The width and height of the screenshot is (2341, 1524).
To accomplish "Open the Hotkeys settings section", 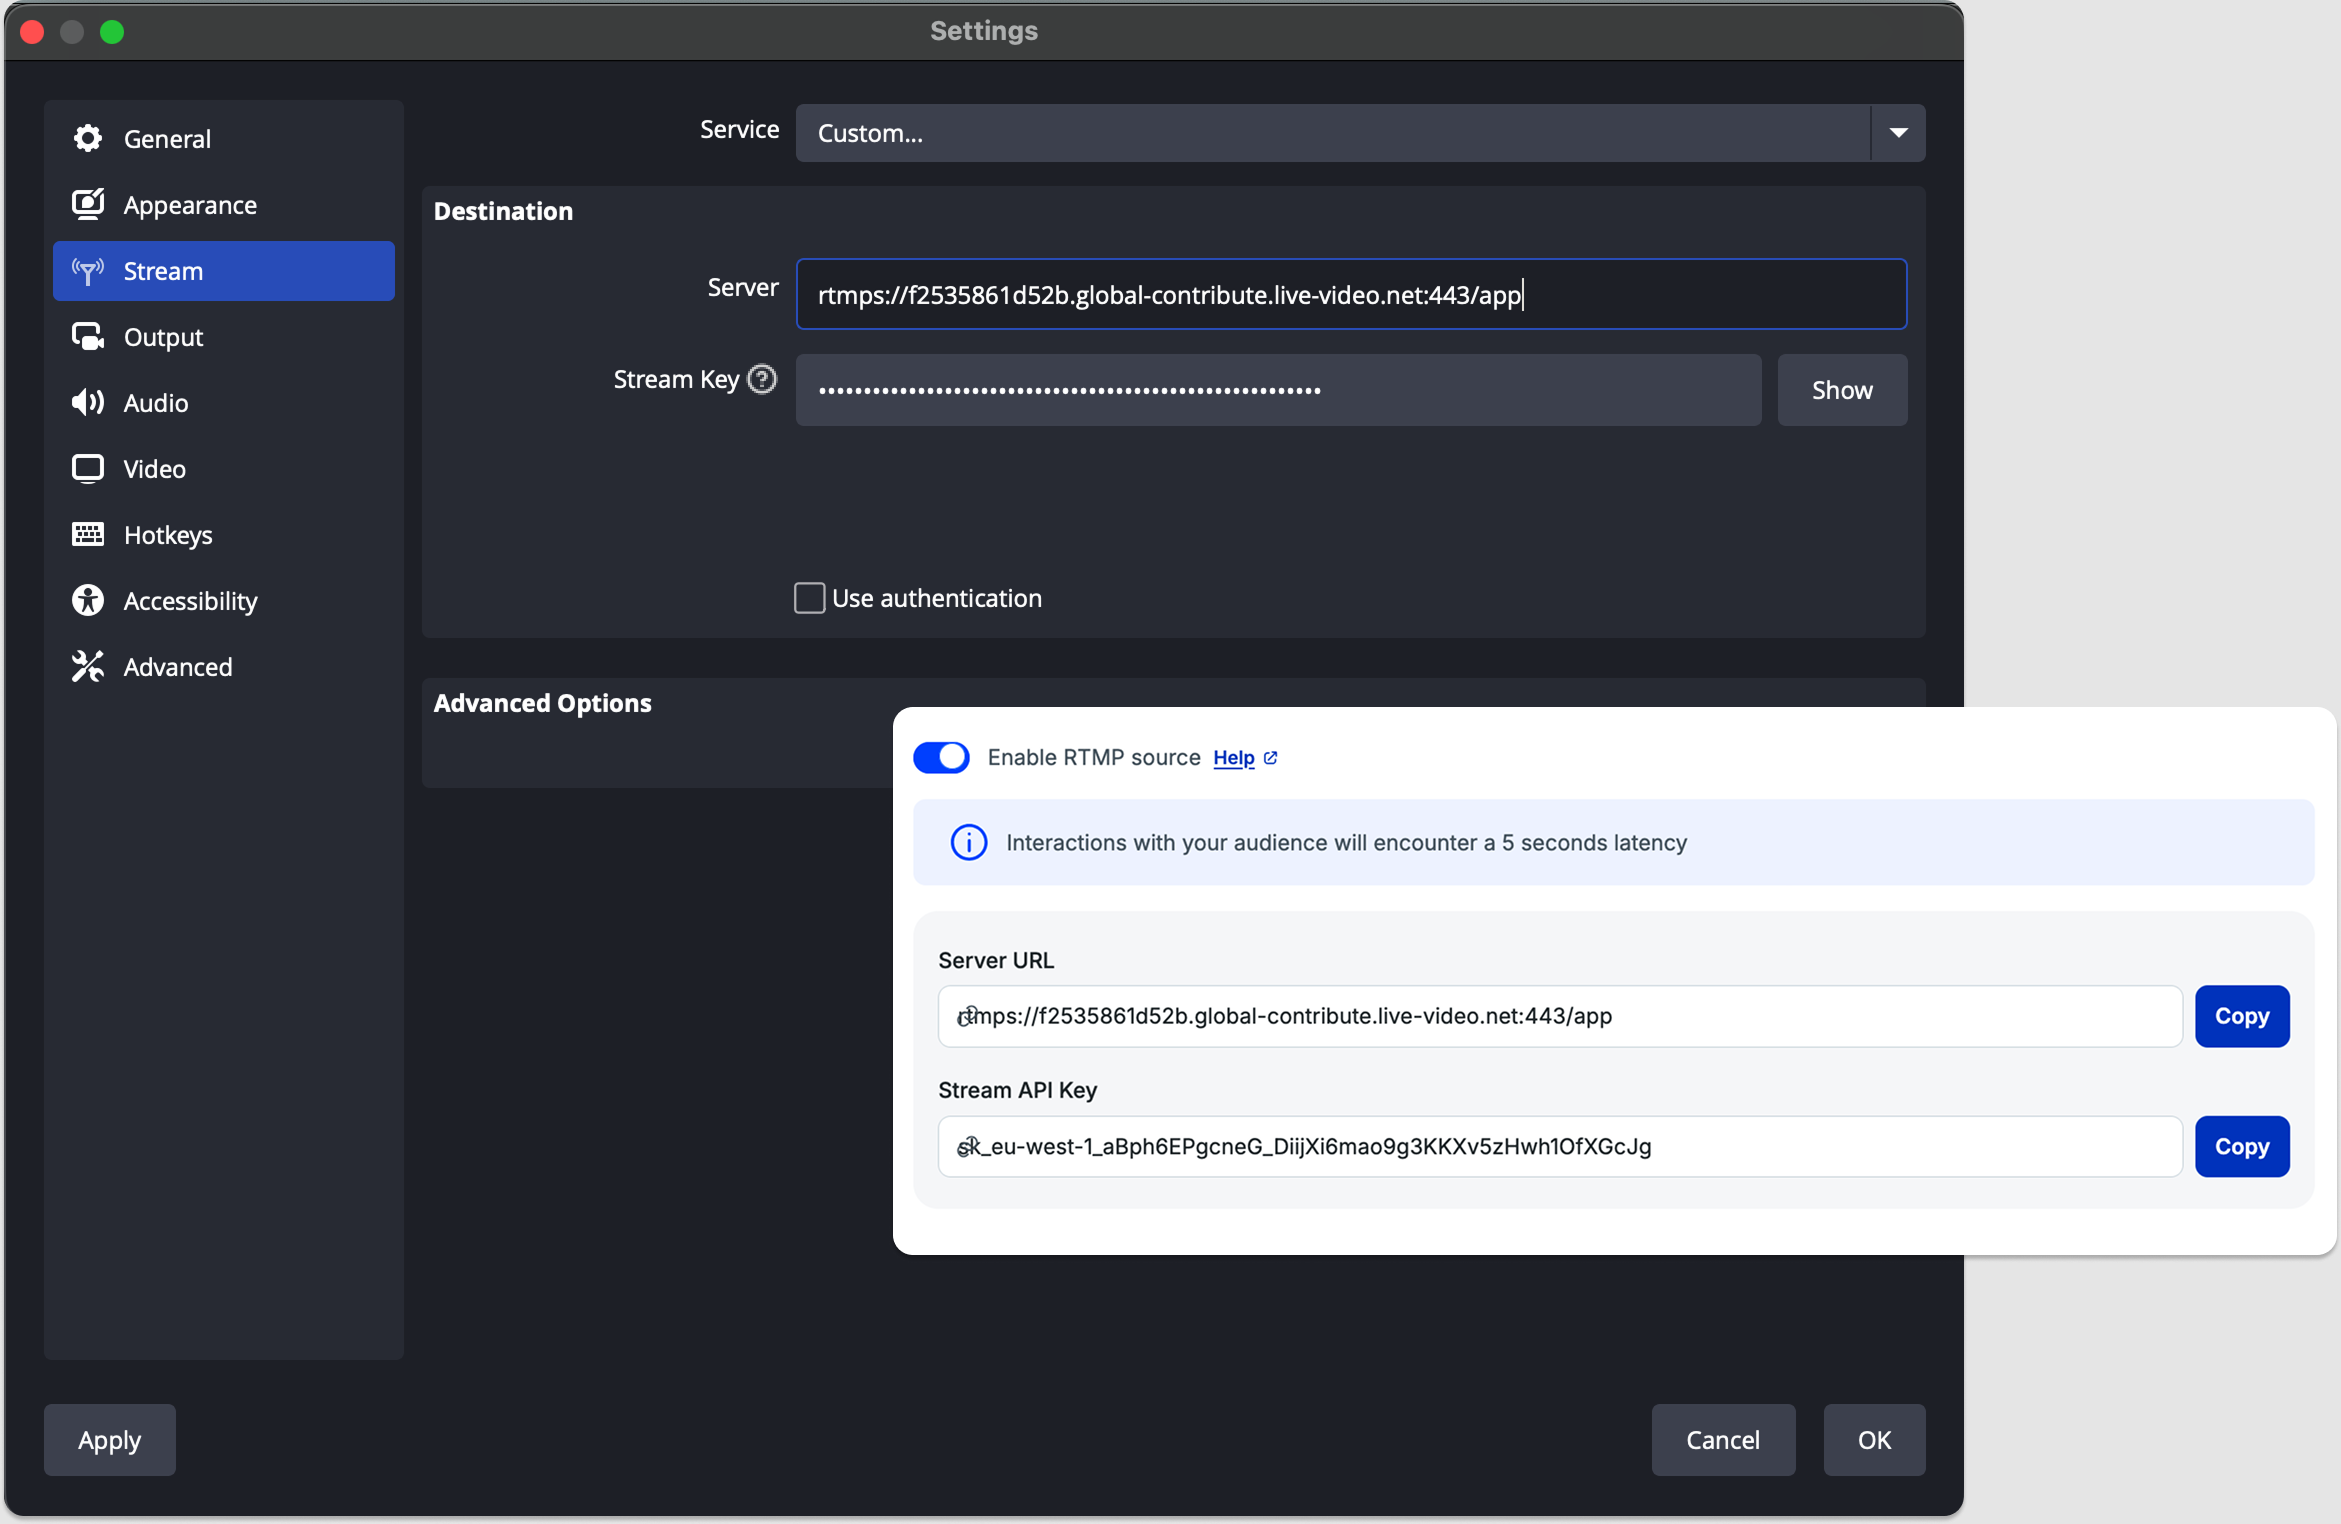I will click(x=167, y=534).
